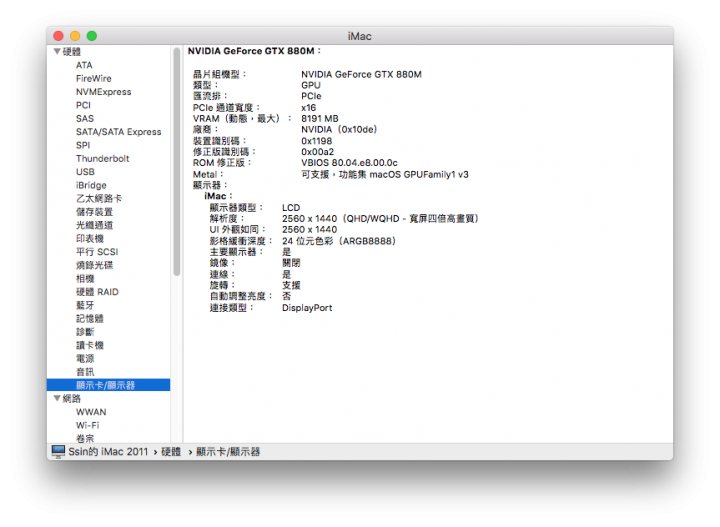Open the 硬體 RAID entry
720x527 pixels.
(97, 292)
